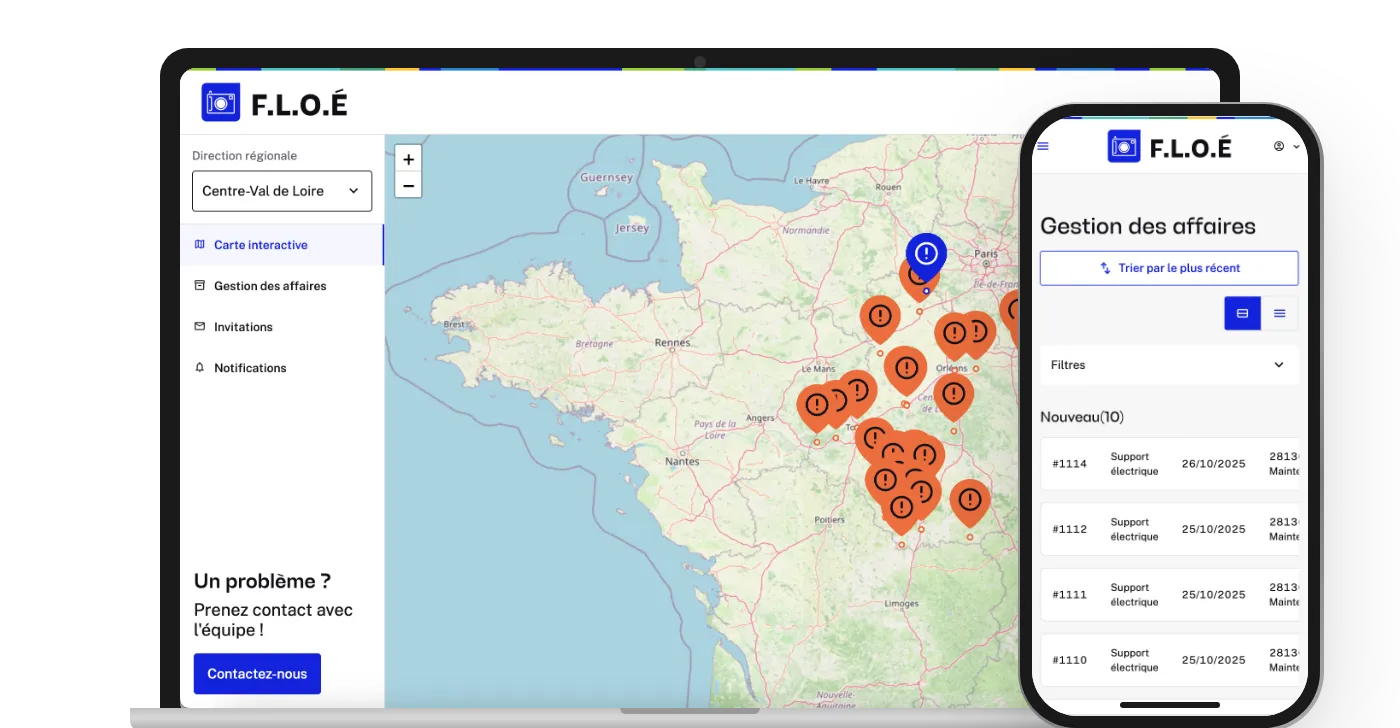Open the profile chevron dropdown on mobile
The image size is (1400, 728).
coord(1294,146)
